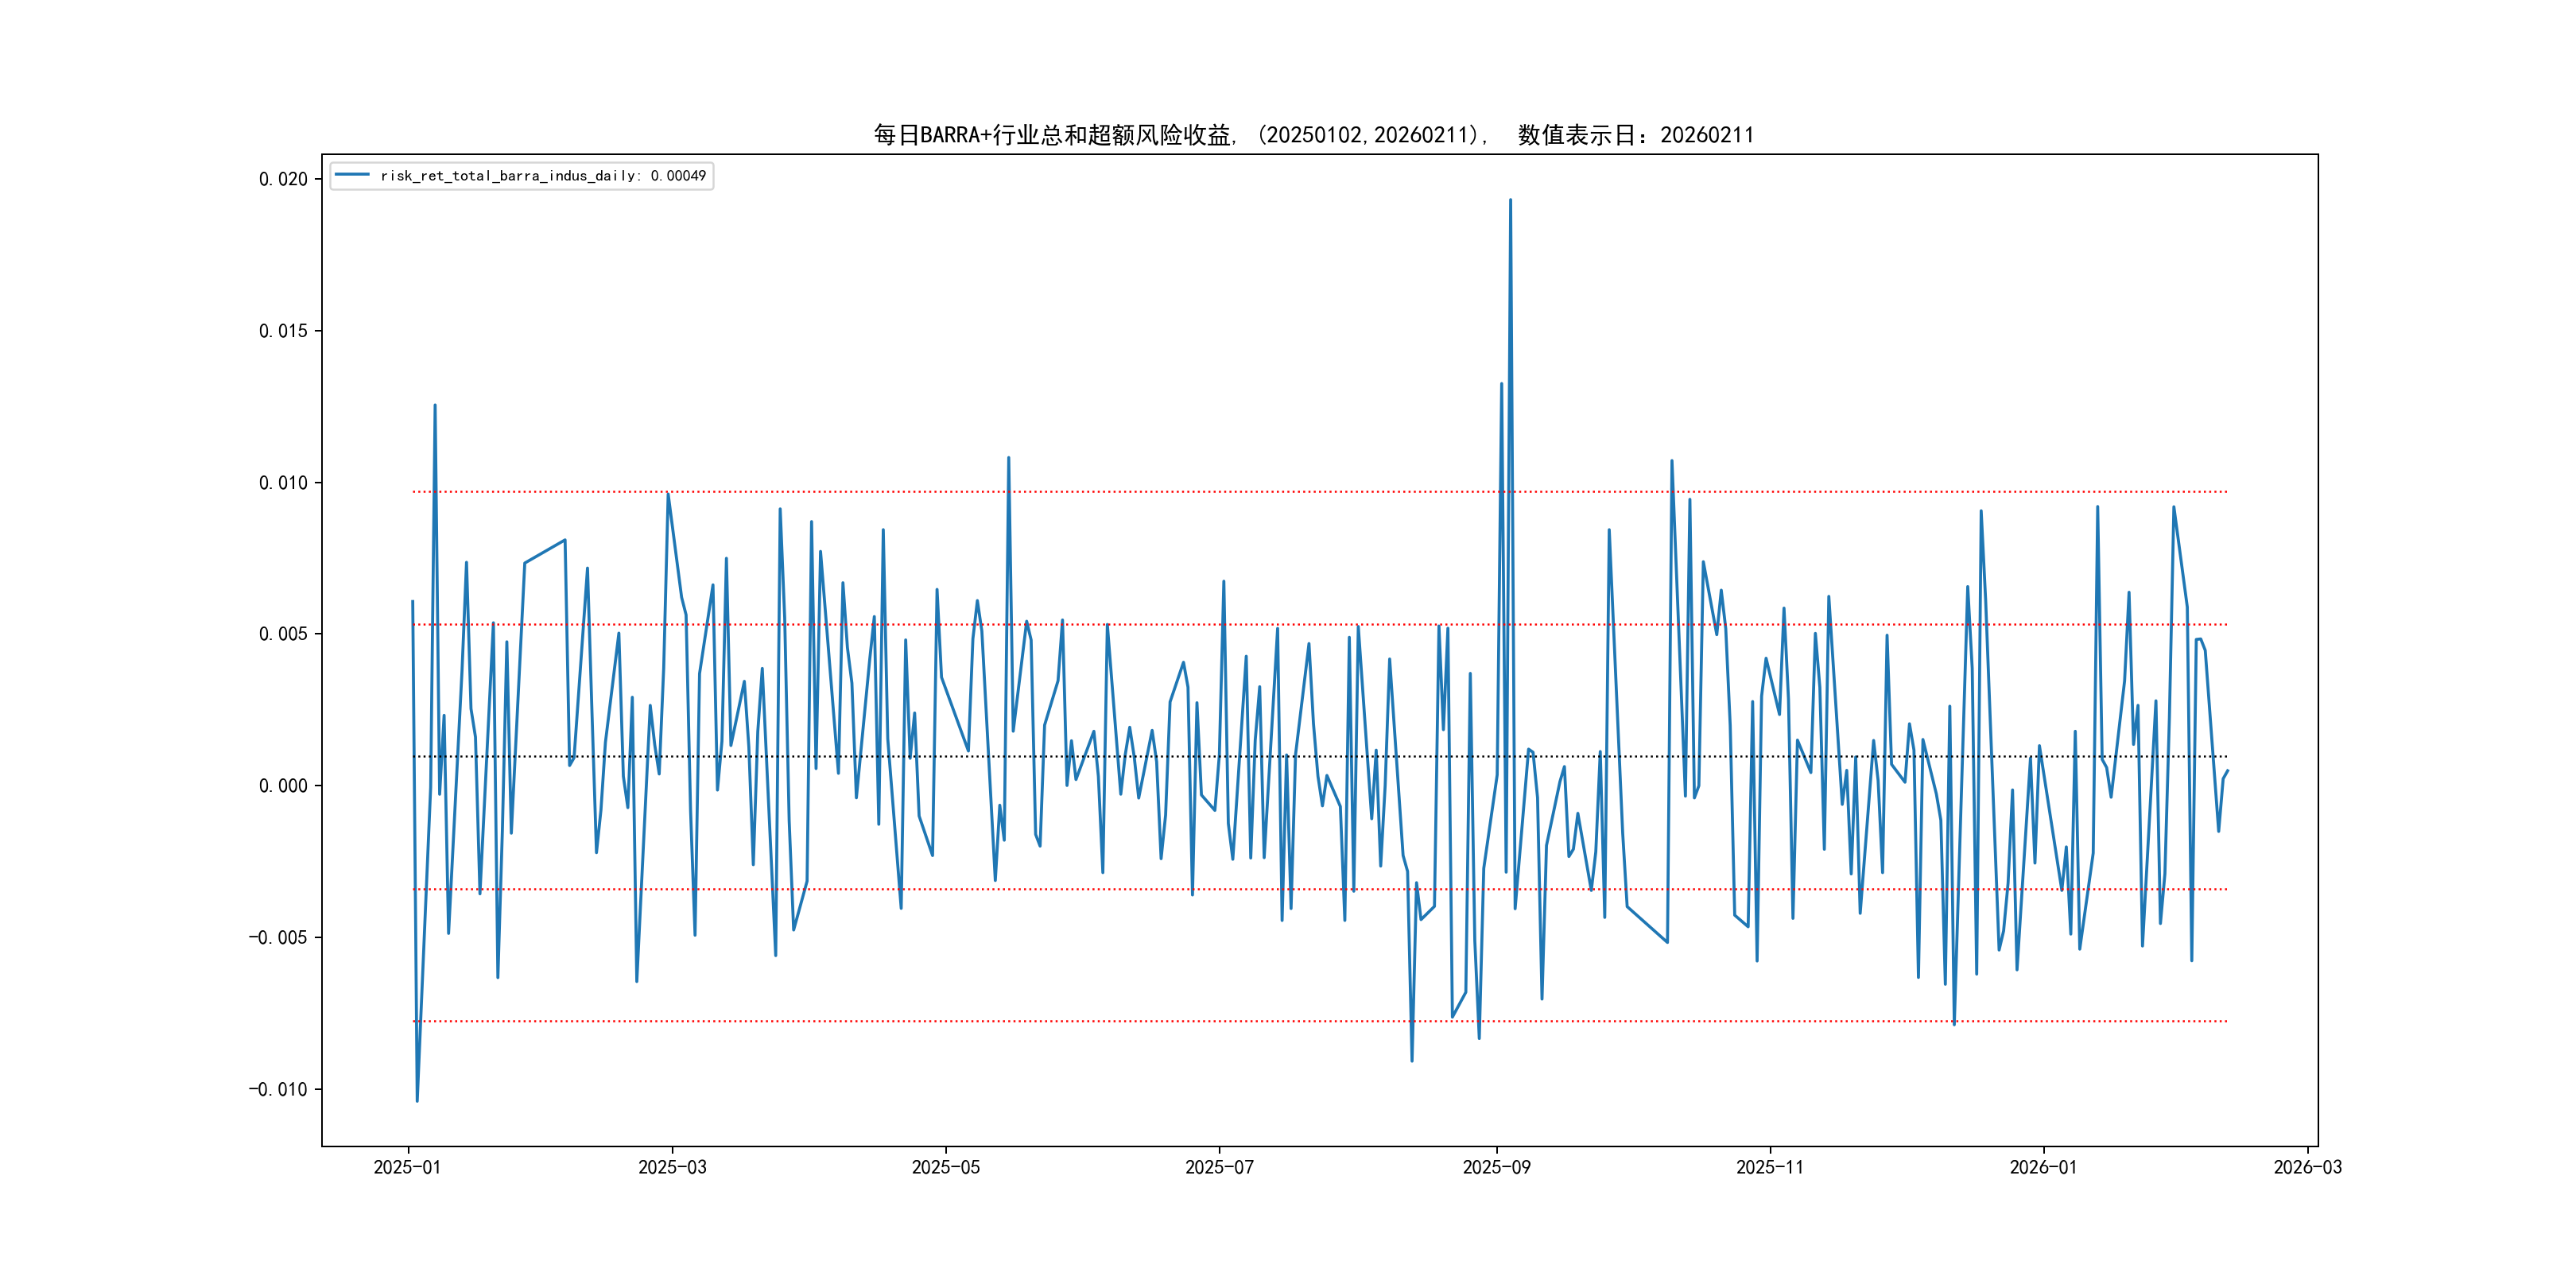Click the risk_ret_total_barra_indus_daily legend label
Screen dimensions: 2576x1288
click(x=542, y=176)
